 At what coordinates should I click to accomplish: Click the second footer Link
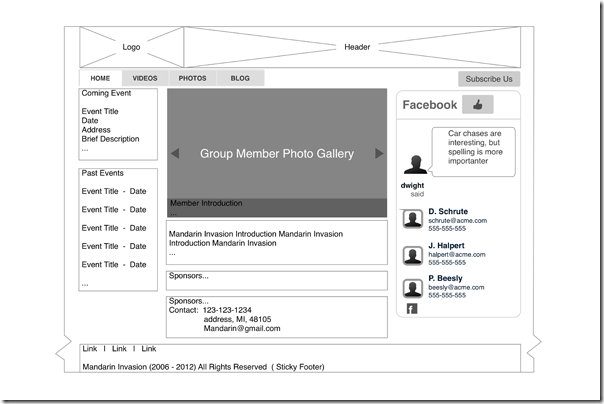point(119,349)
